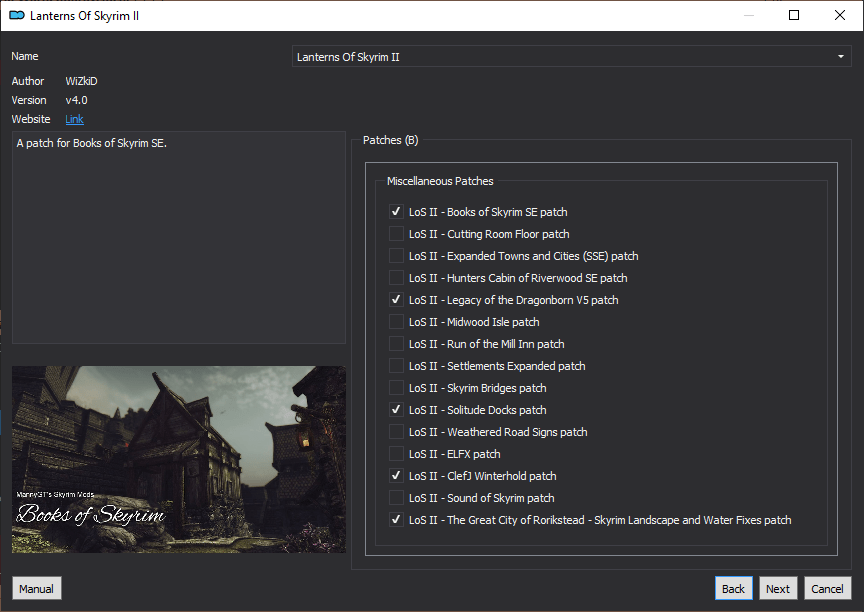This screenshot has width=864, height=612.
Task: Check the ELFX patch checkbox
Action: pos(396,454)
